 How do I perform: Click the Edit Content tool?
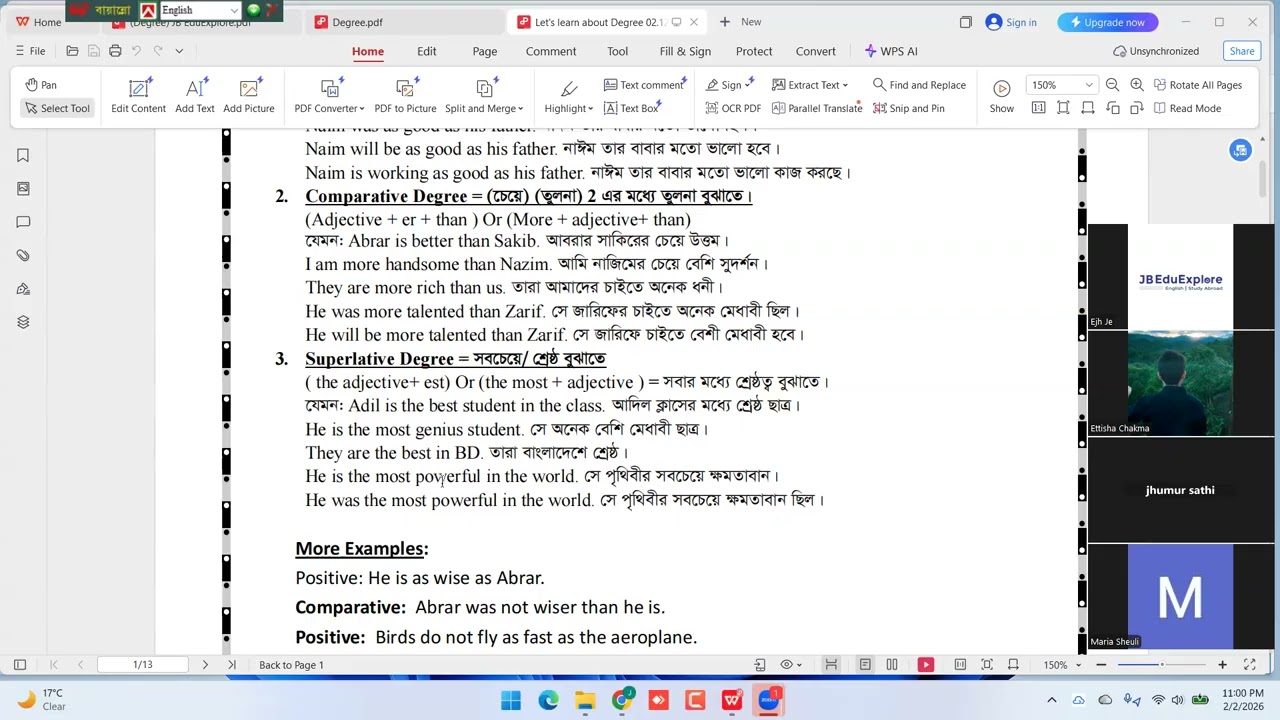(139, 96)
